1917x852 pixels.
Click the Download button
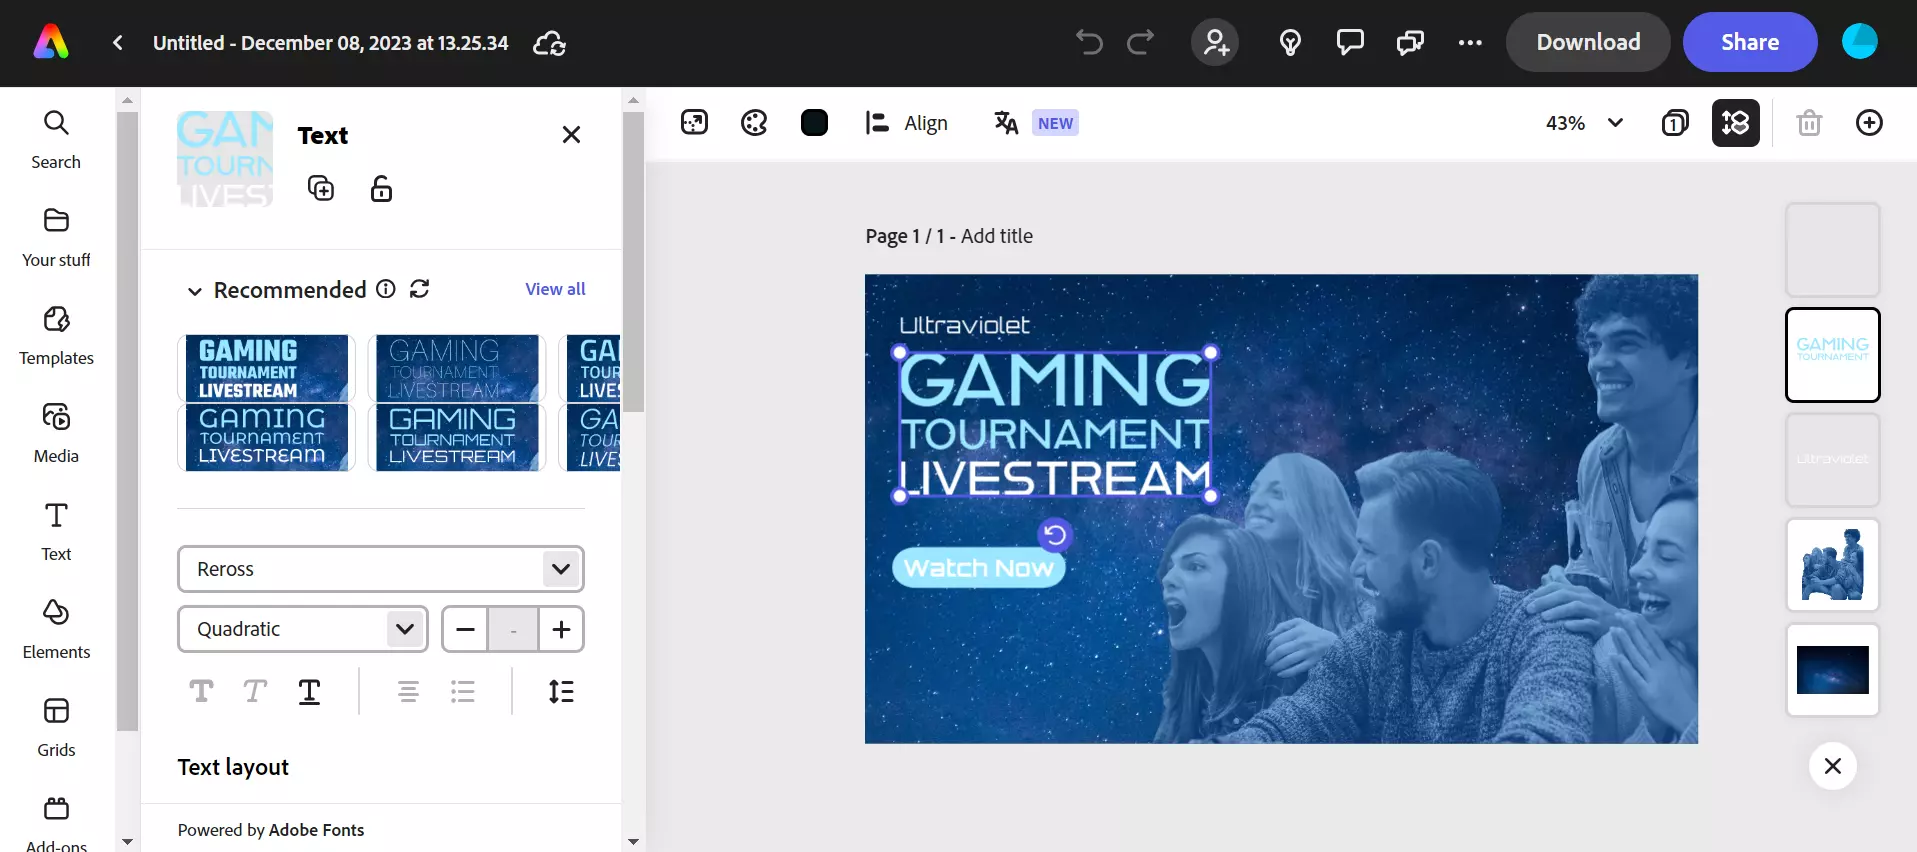click(1587, 42)
